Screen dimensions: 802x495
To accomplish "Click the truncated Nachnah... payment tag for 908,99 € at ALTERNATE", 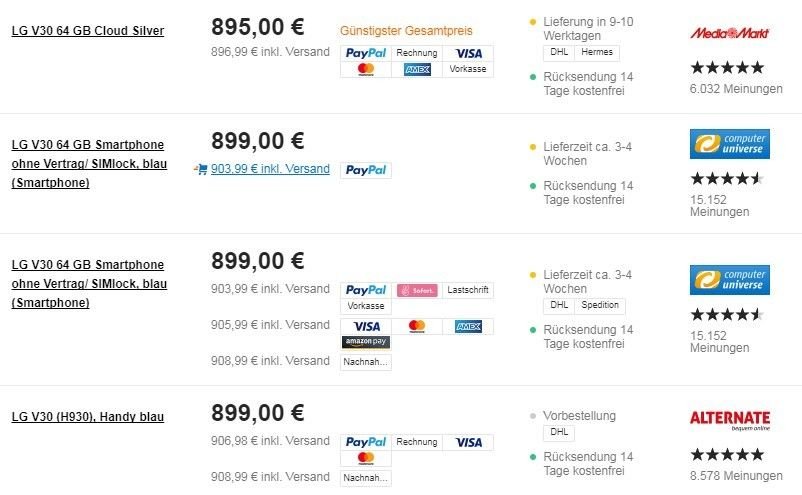I will point(366,478).
